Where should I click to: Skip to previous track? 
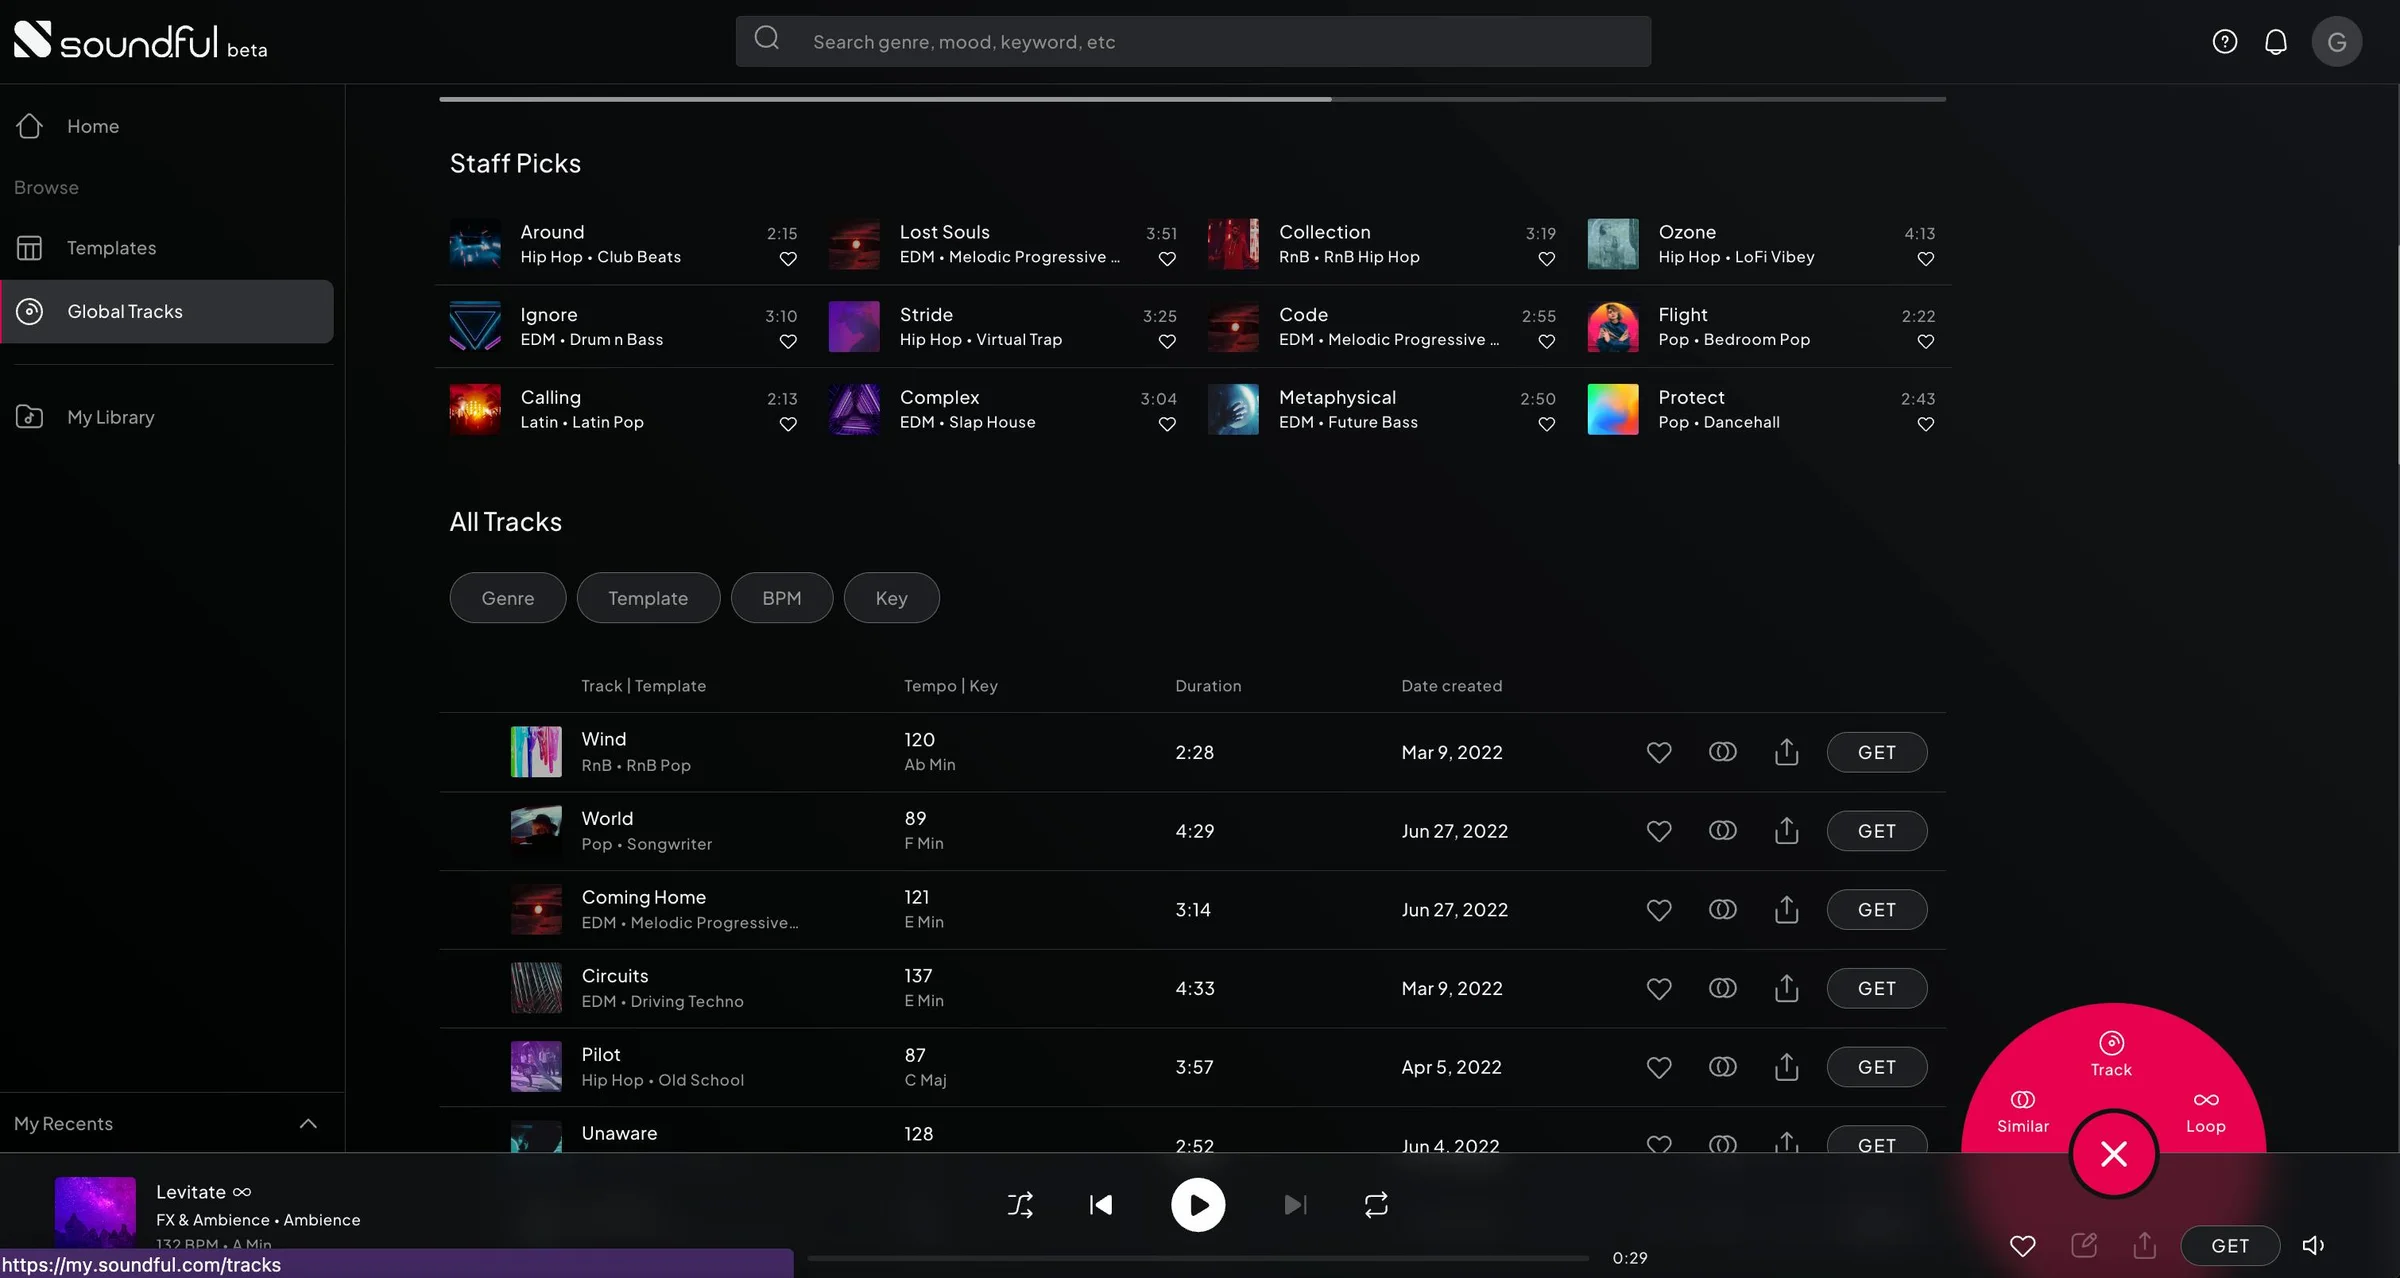coord(1100,1204)
